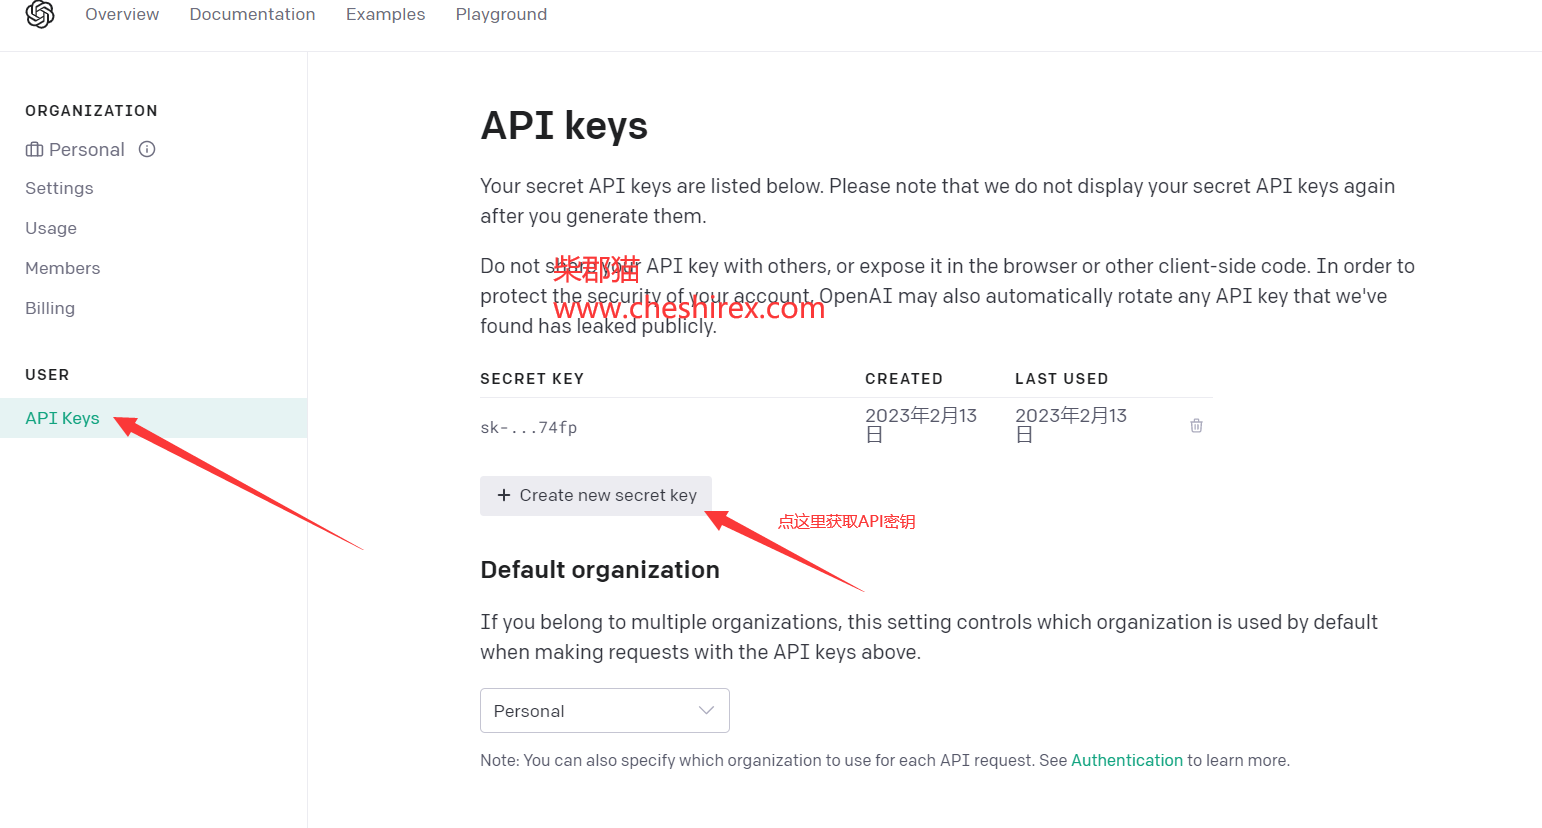Delete the sk-...74fp key via trash icon
1542x828 pixels.
click(x=1196, y=426)
